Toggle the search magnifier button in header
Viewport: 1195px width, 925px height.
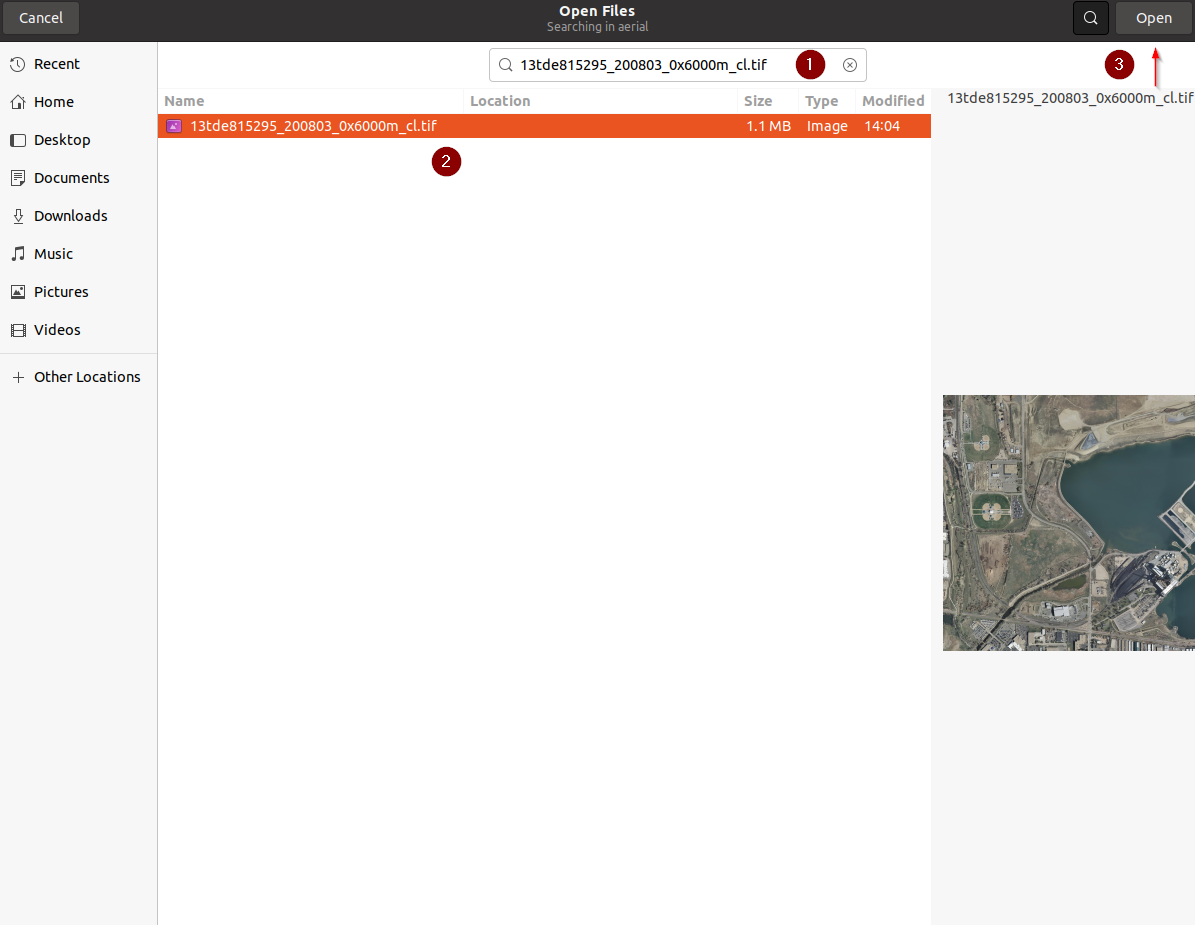[1091, 18]
